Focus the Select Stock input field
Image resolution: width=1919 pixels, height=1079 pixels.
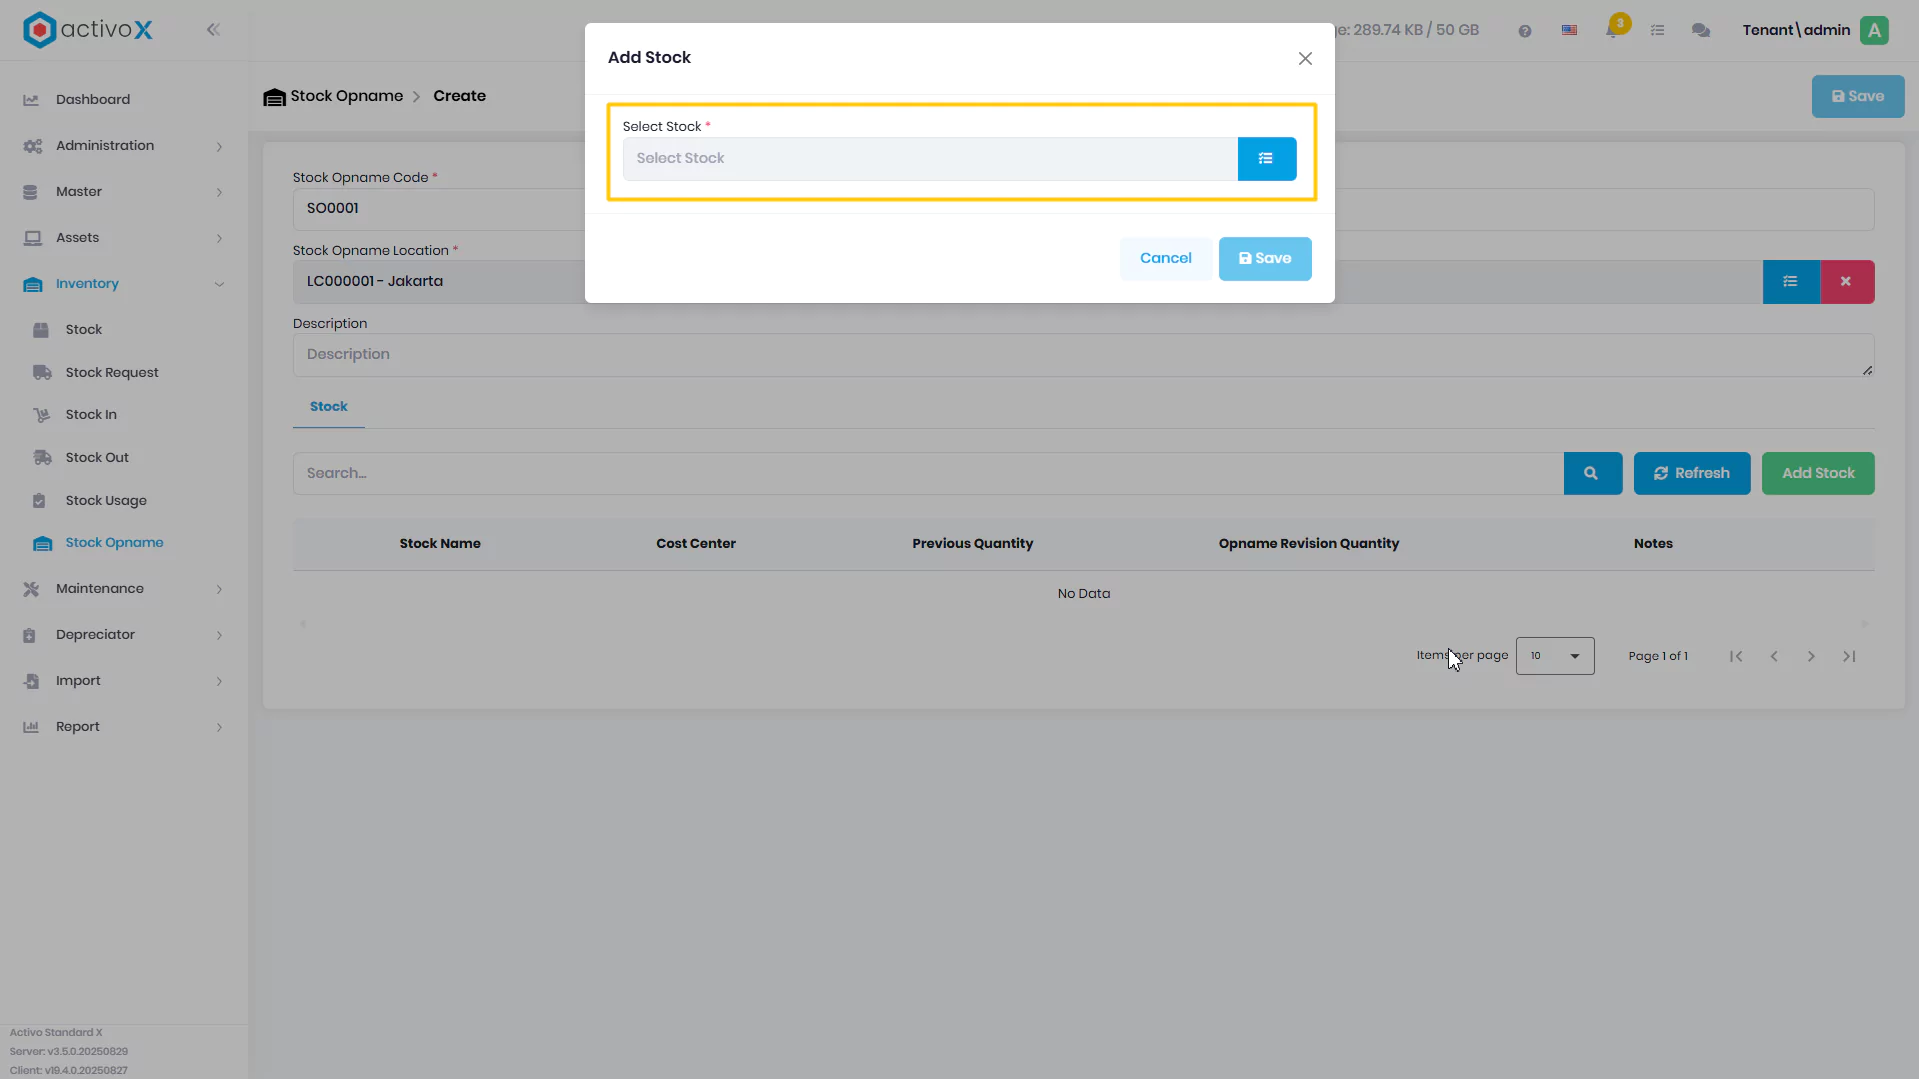click(x=930, y=159)
